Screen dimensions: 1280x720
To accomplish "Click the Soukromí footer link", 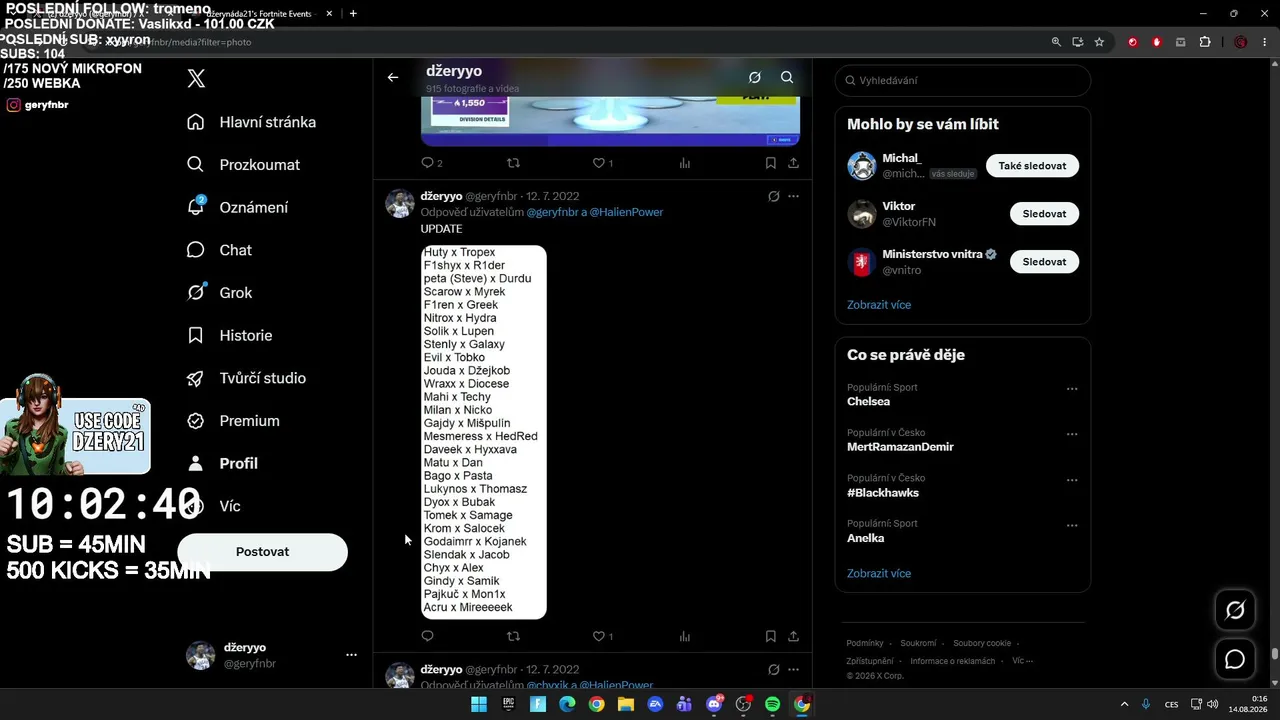I will pos(918,643).
